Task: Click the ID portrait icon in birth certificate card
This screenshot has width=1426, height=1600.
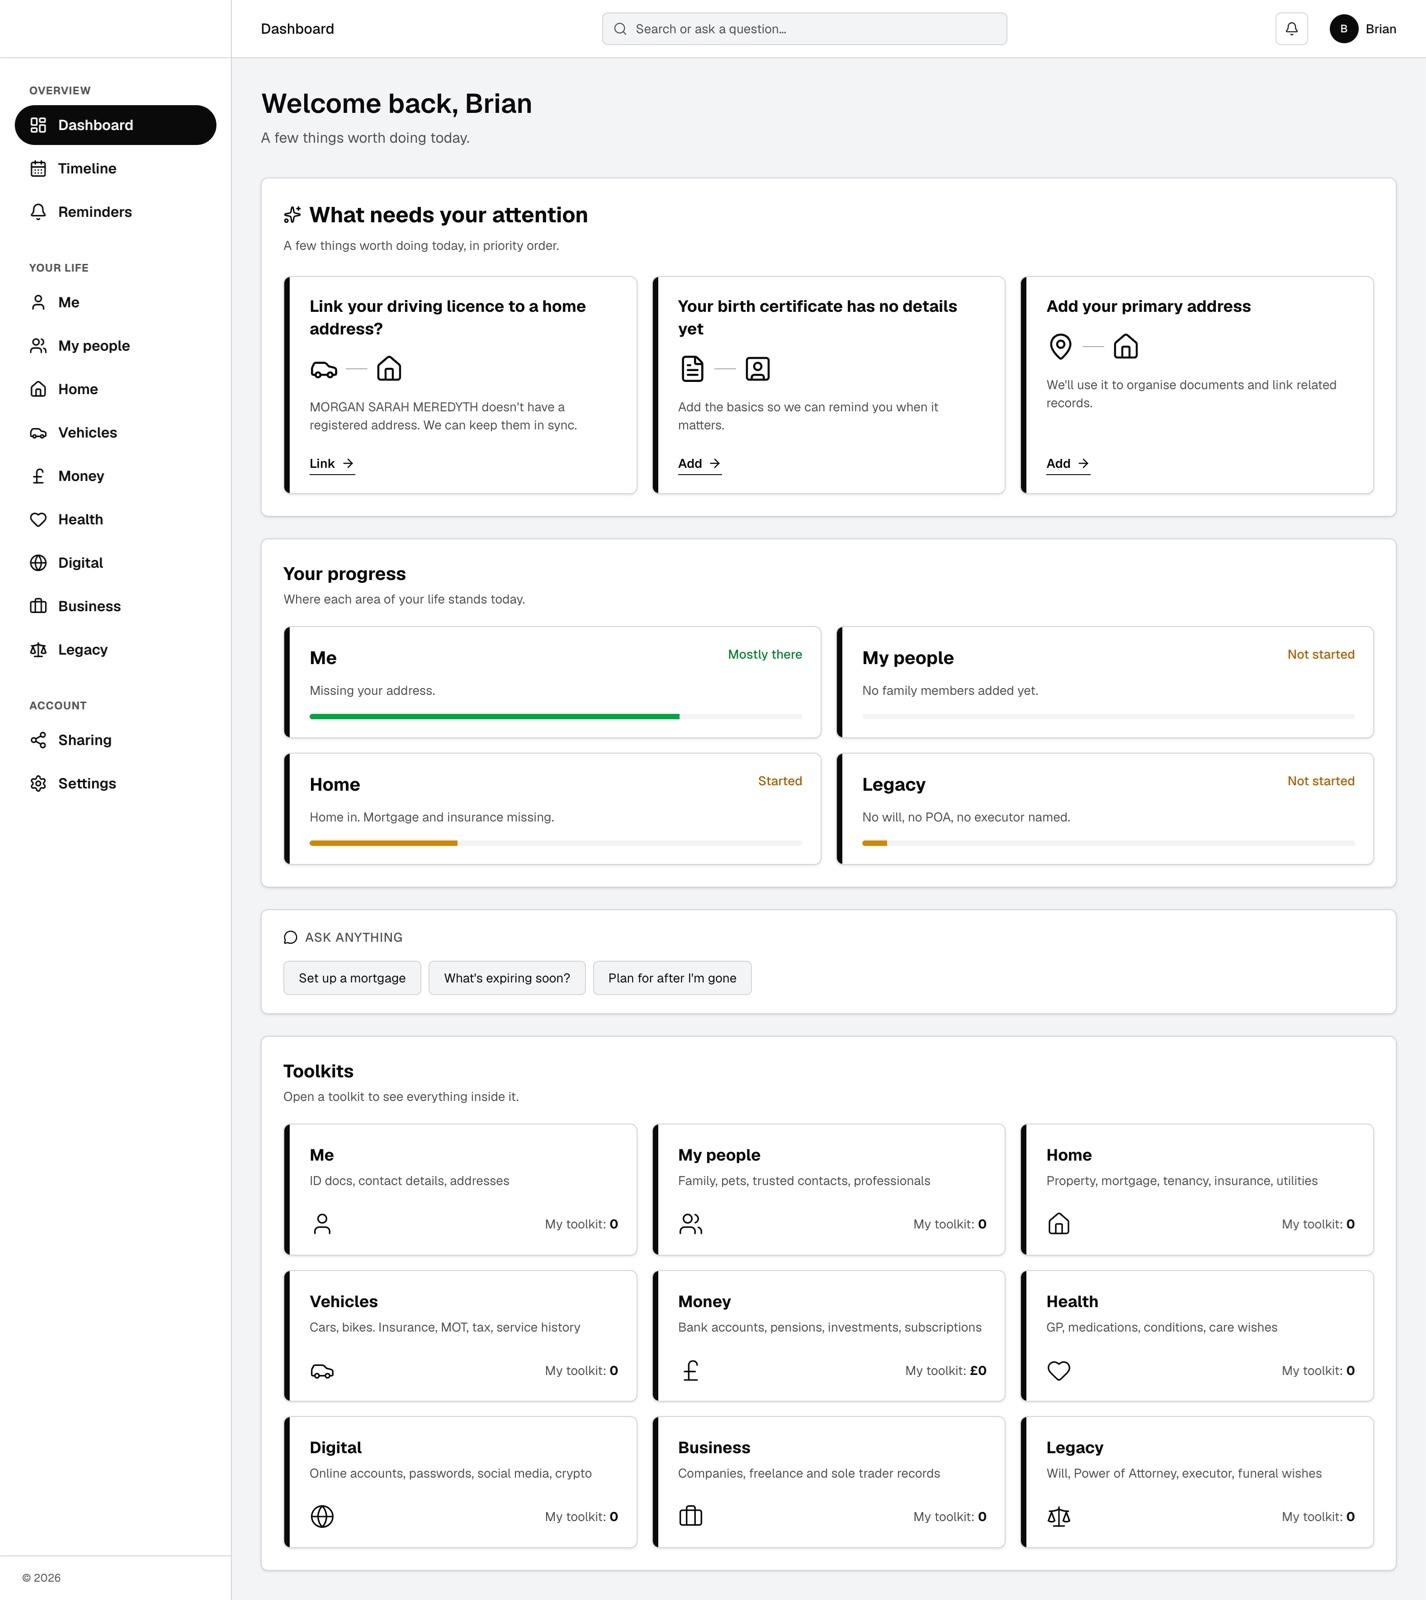Action: point(758,369)
